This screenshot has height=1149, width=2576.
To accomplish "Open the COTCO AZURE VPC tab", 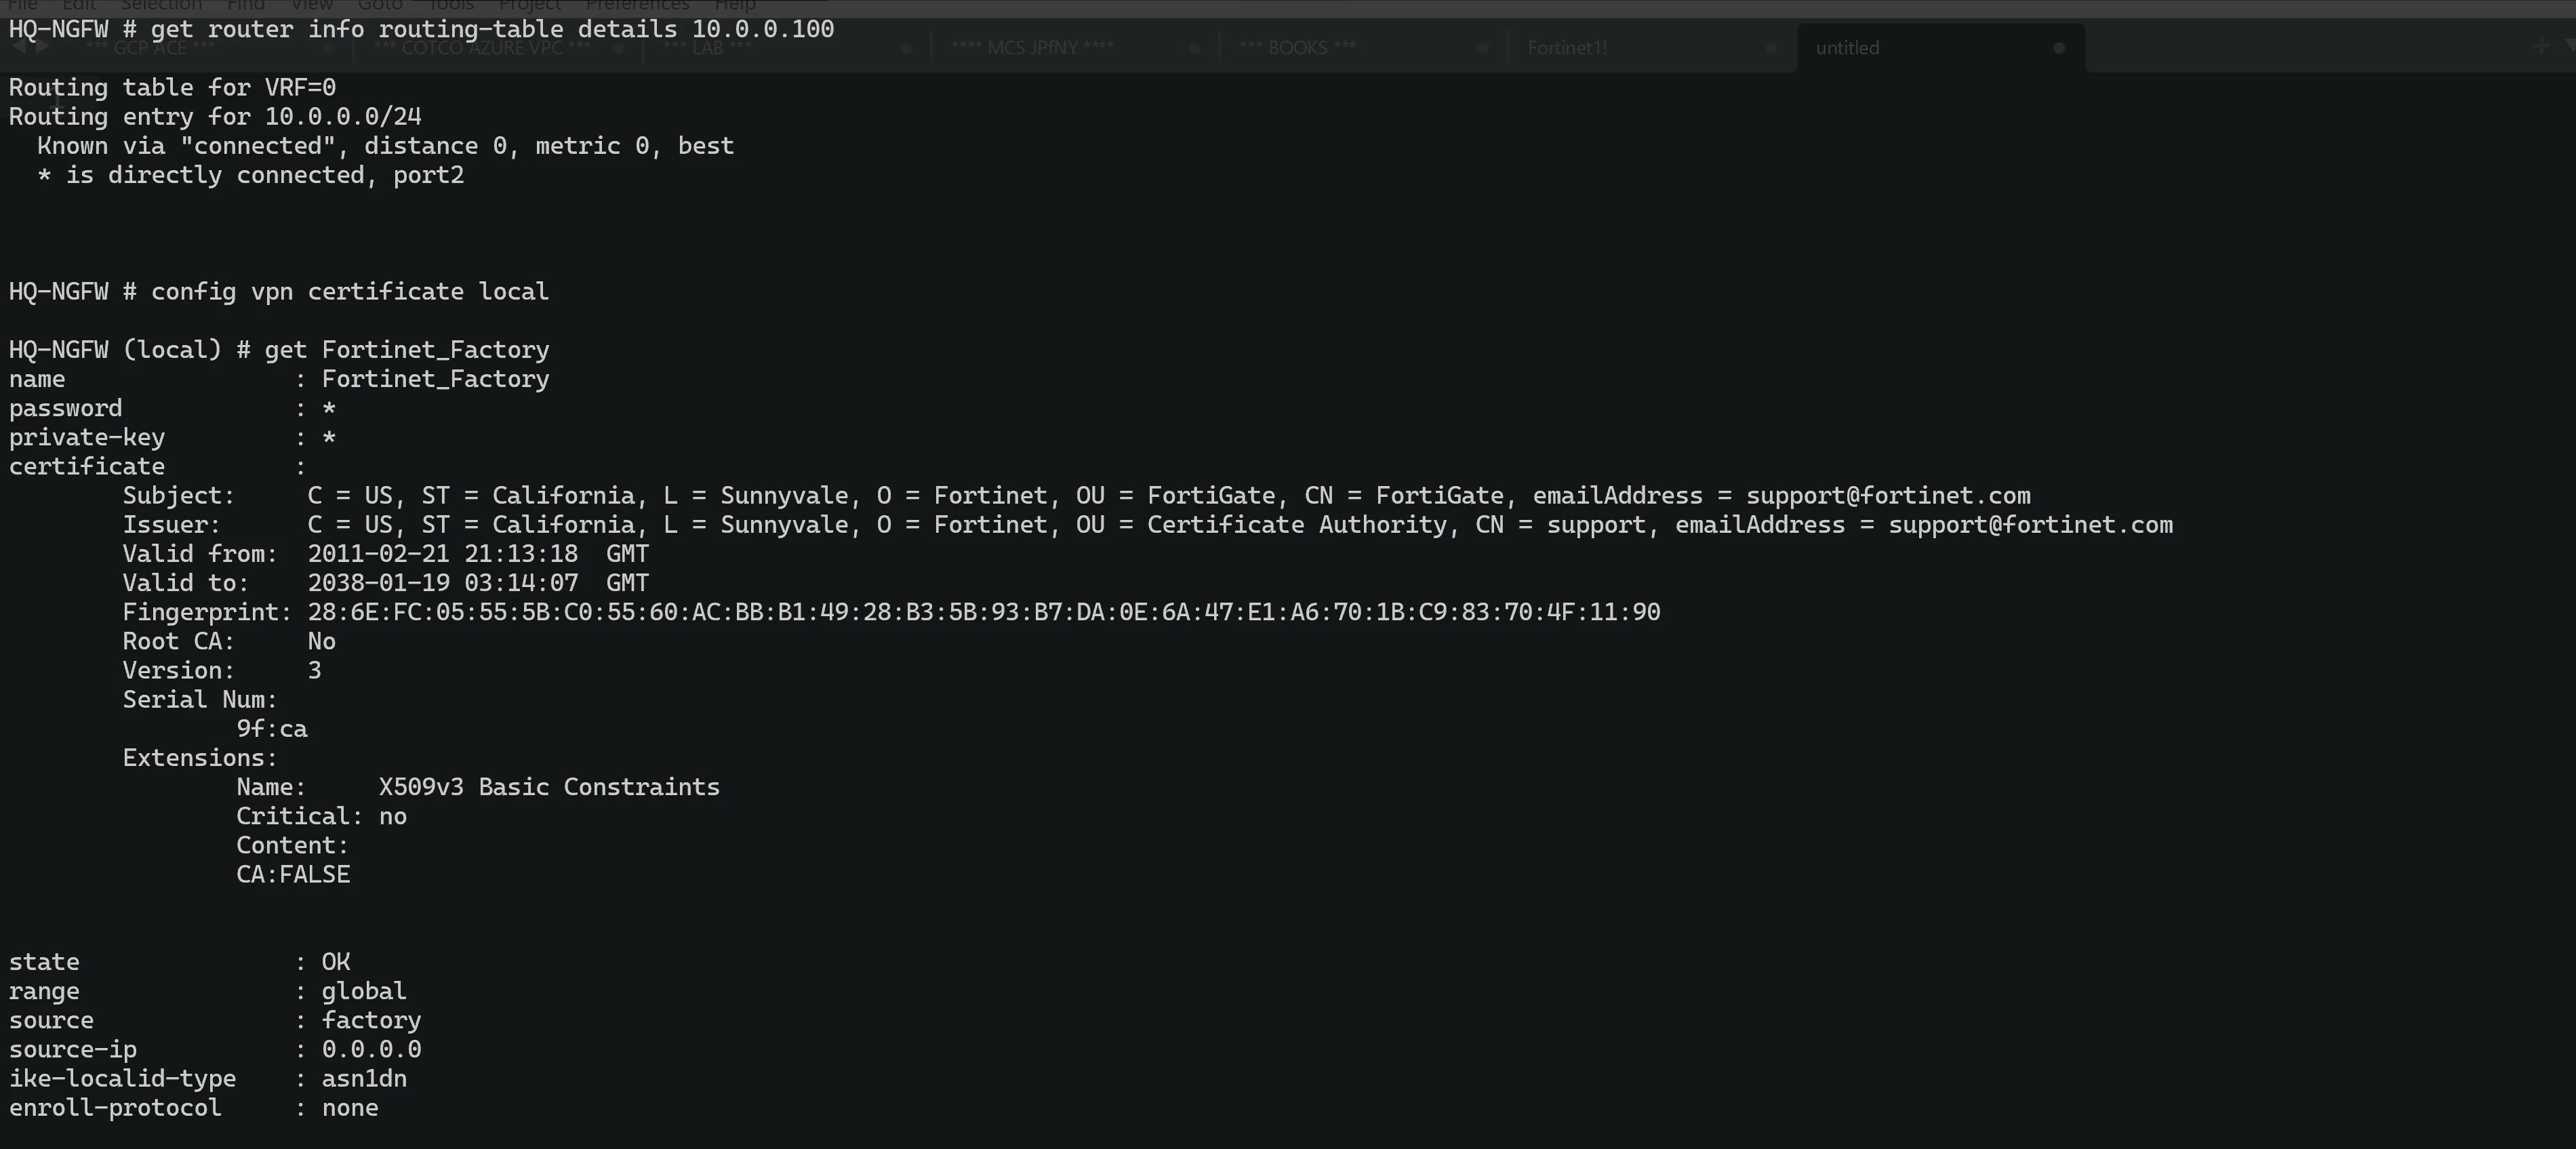I will coord(482,48).
